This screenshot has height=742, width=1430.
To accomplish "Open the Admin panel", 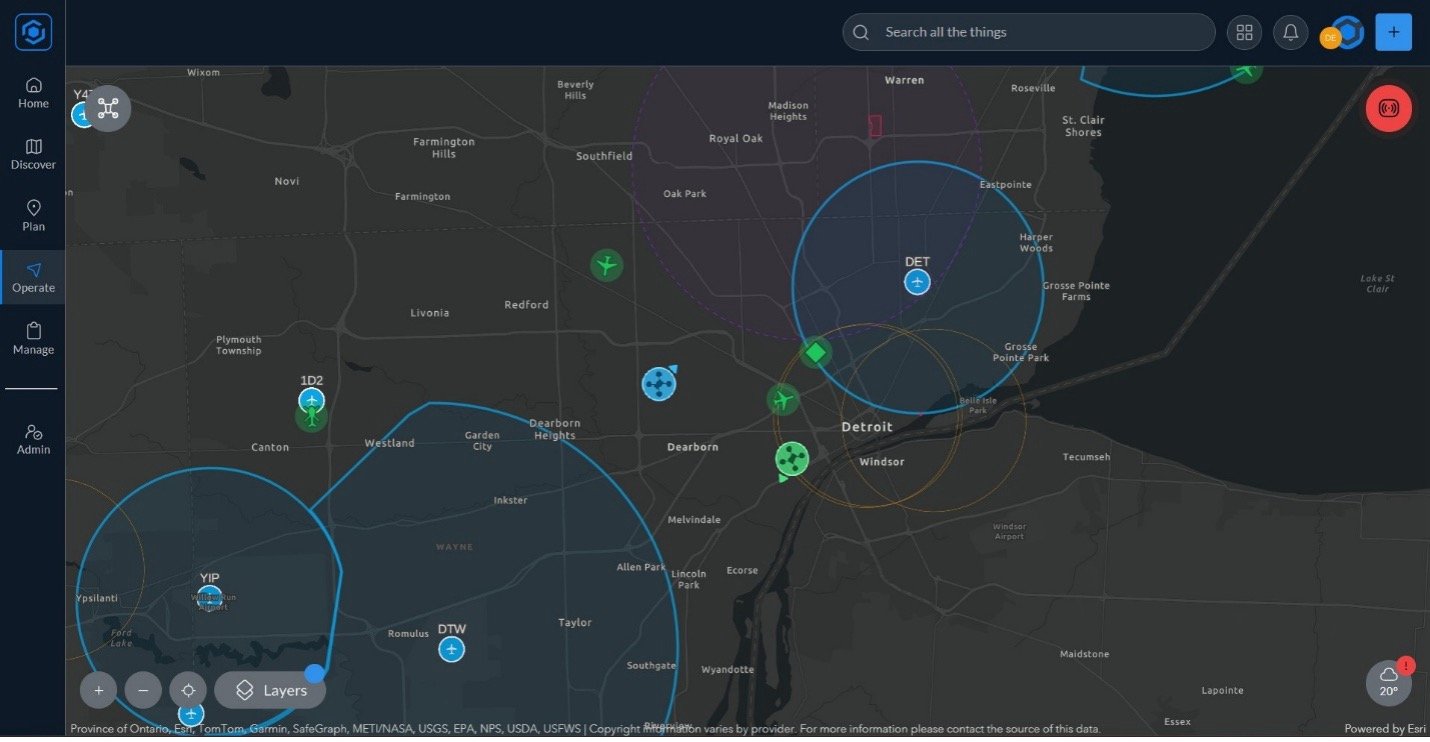I will click(x=33, y=439).
